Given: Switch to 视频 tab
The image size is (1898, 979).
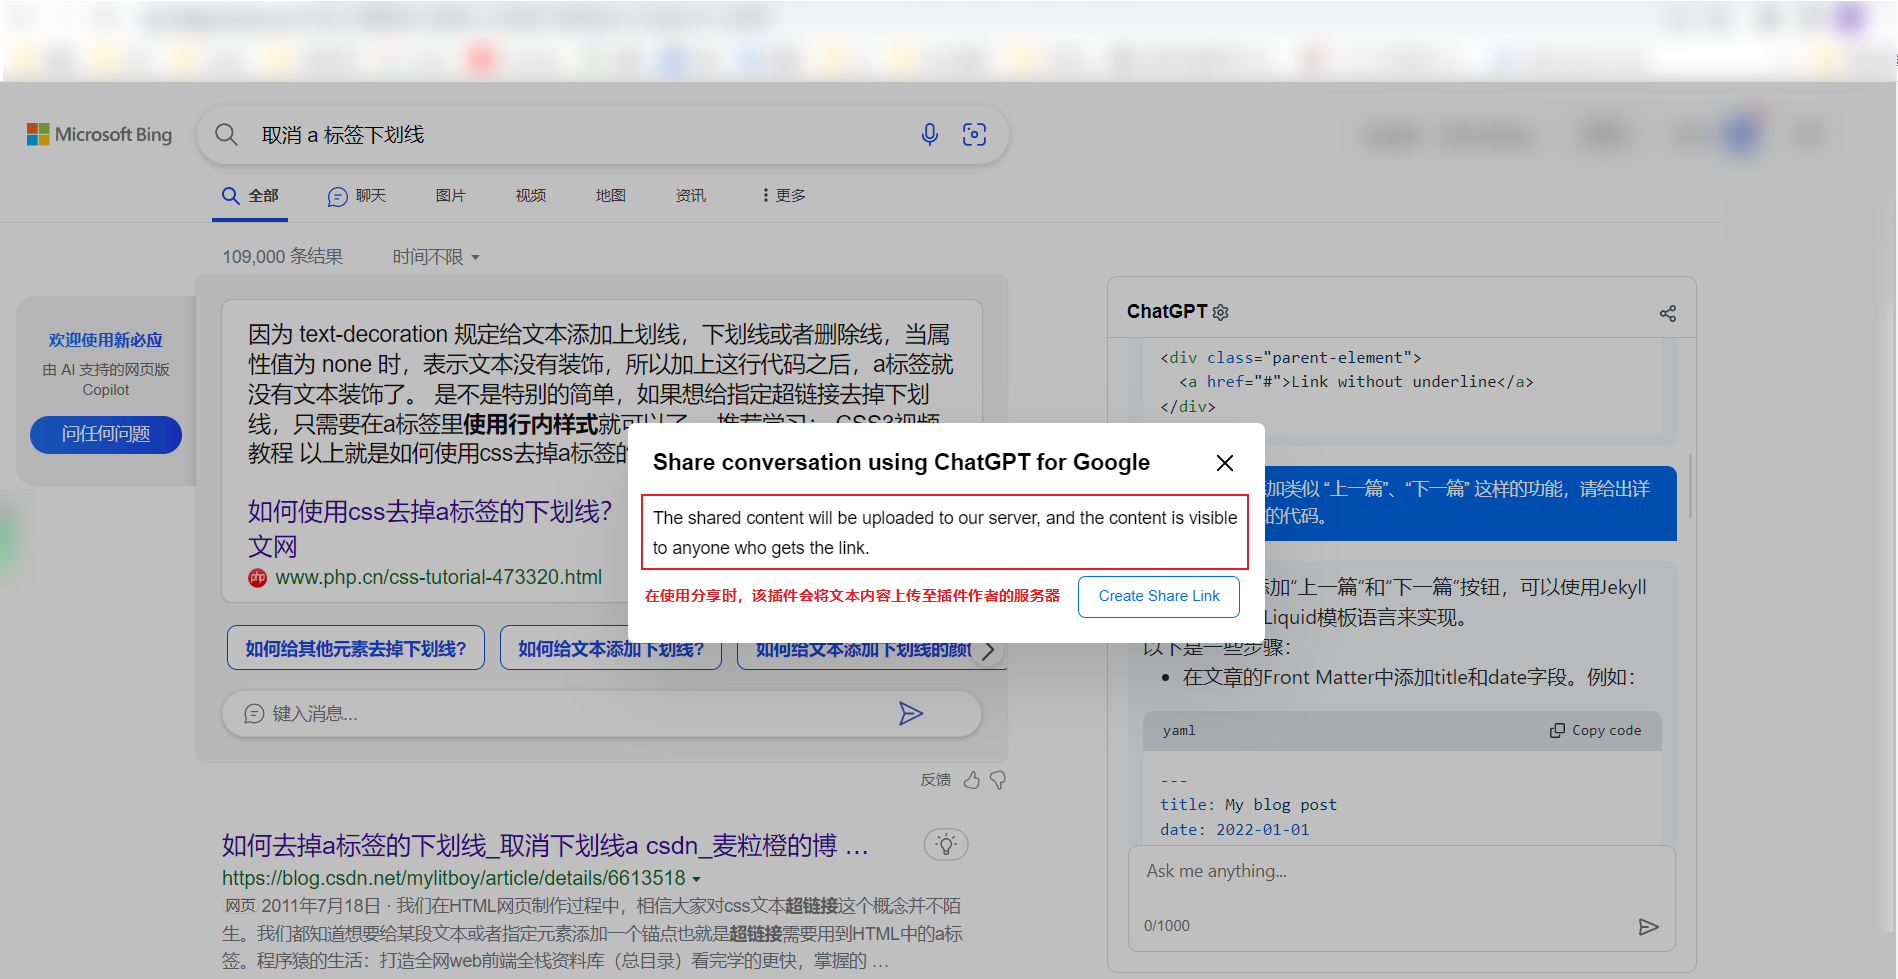Looking at the screenshot, I should point(530,196).
